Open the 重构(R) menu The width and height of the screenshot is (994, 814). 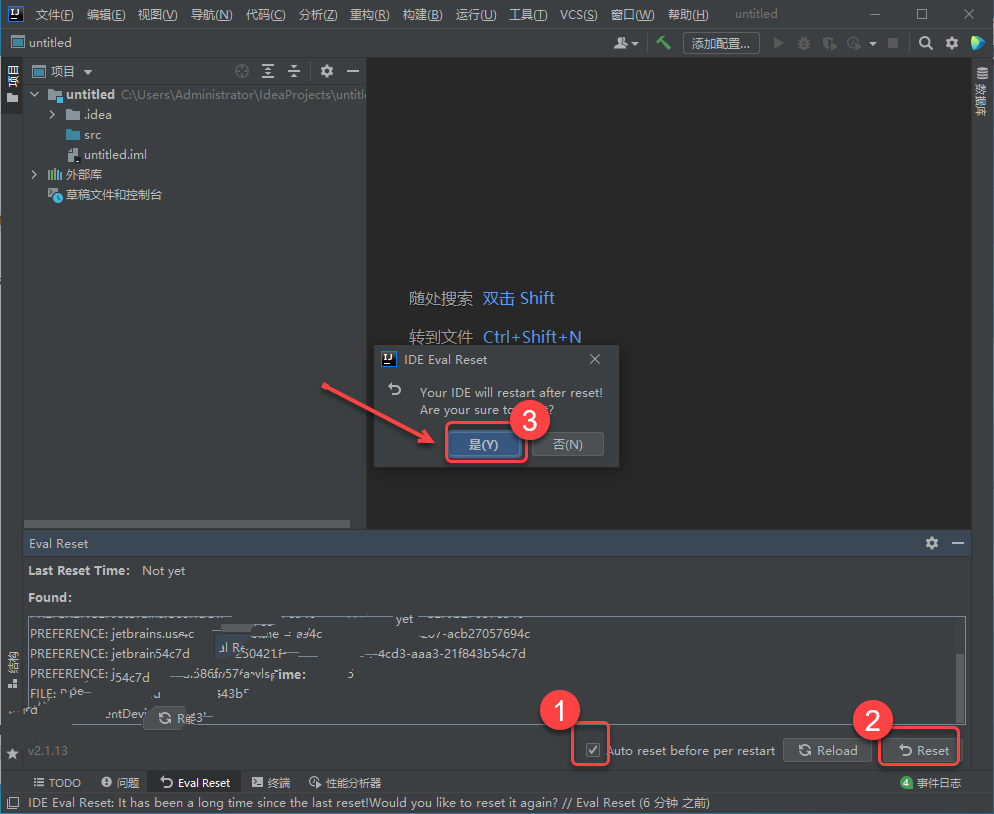(370, 15)
